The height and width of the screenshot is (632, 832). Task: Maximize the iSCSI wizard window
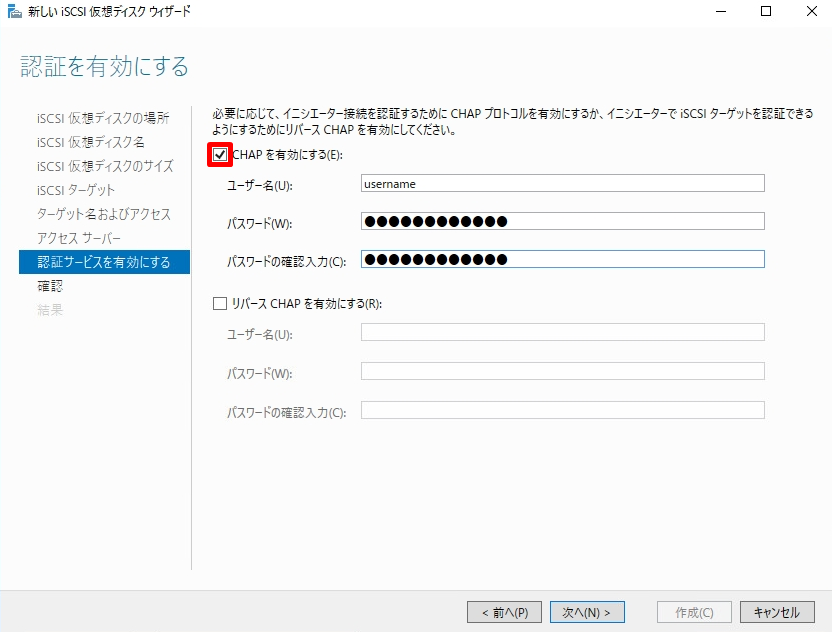(x=766, y=11)
